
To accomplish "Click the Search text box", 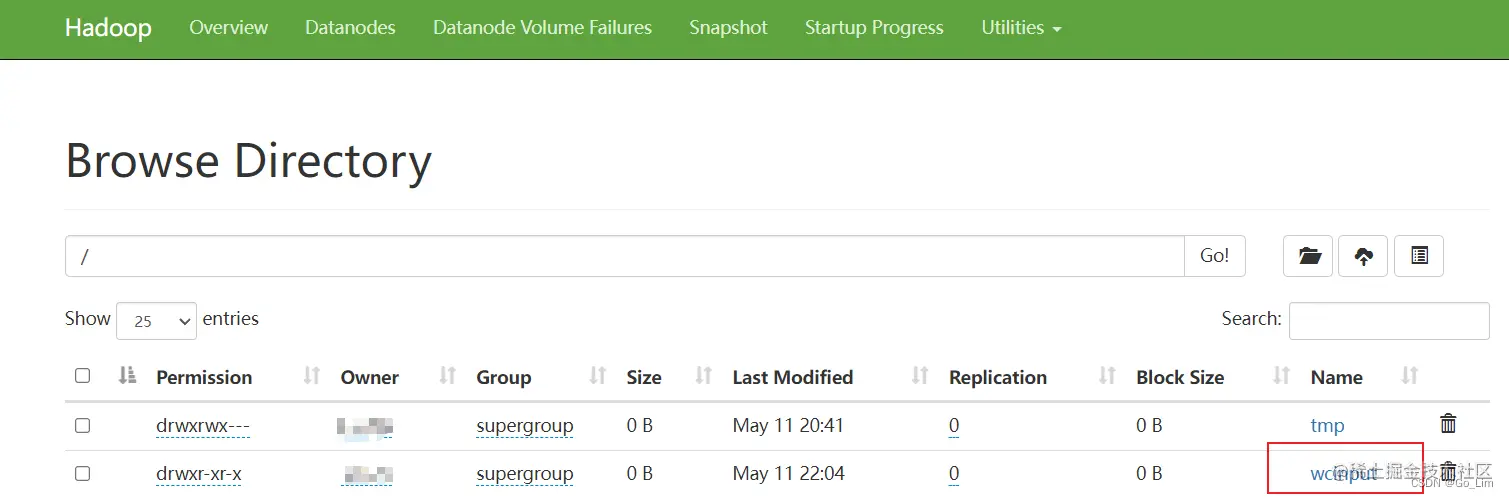I will click(1389, 320).
